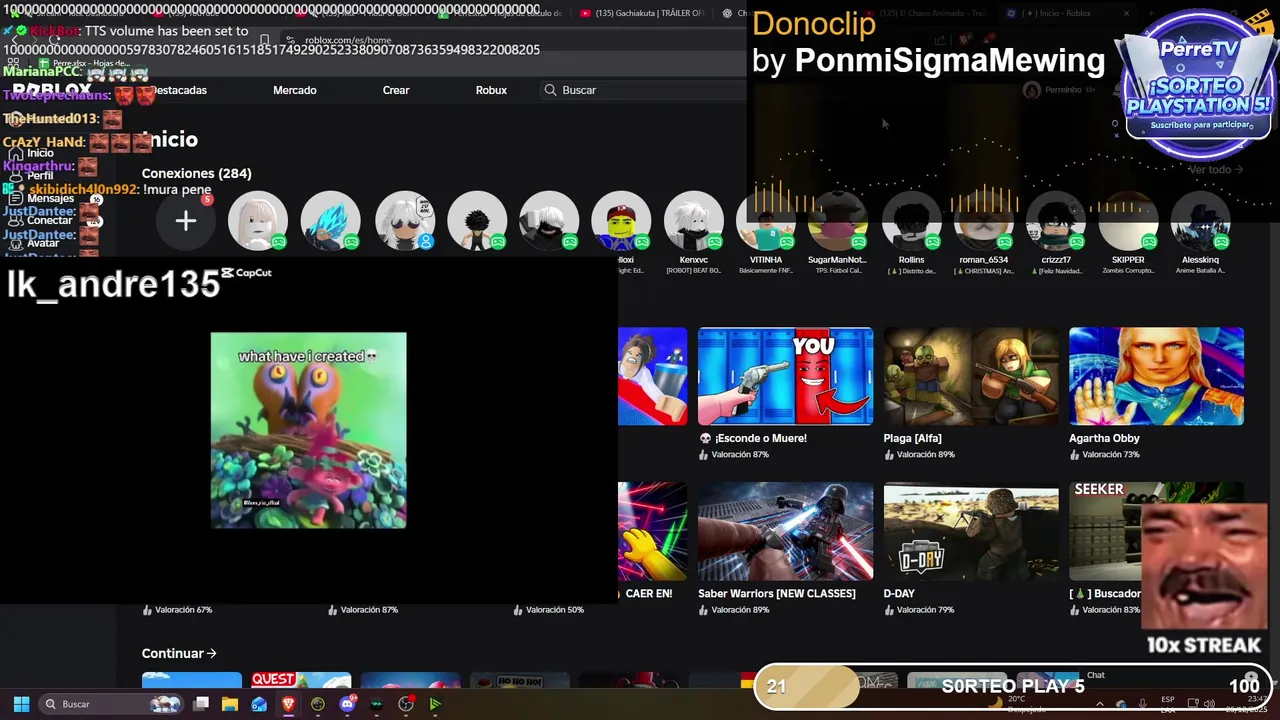Open the QUEST game in Continuar row
Screen dimensions: 1280x720
pos(301,681)
